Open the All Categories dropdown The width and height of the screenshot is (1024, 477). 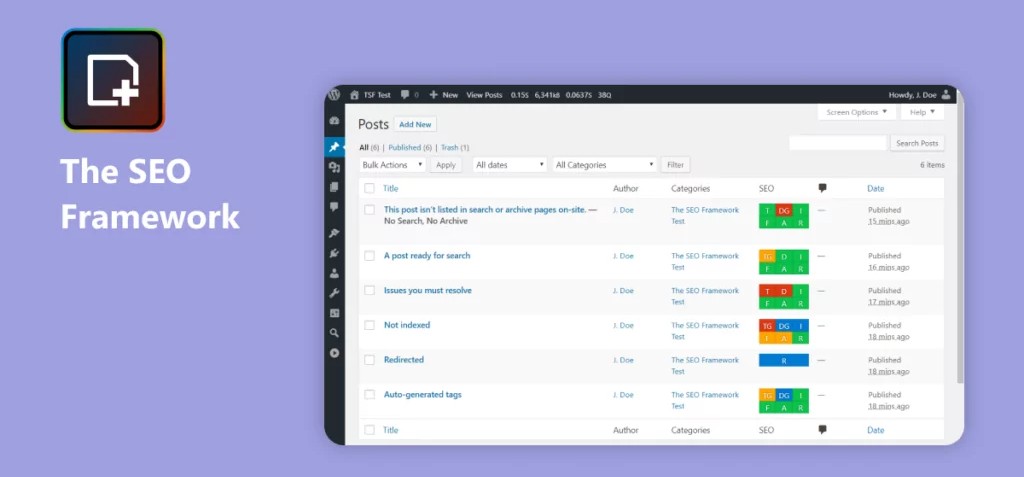click(605, 165)
